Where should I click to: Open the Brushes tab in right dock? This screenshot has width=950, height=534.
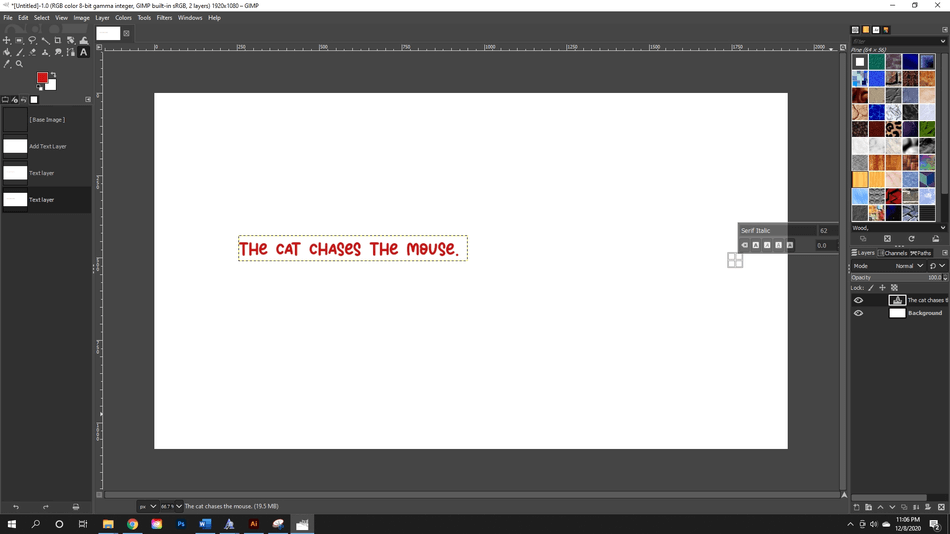click(x=855, y=30)
